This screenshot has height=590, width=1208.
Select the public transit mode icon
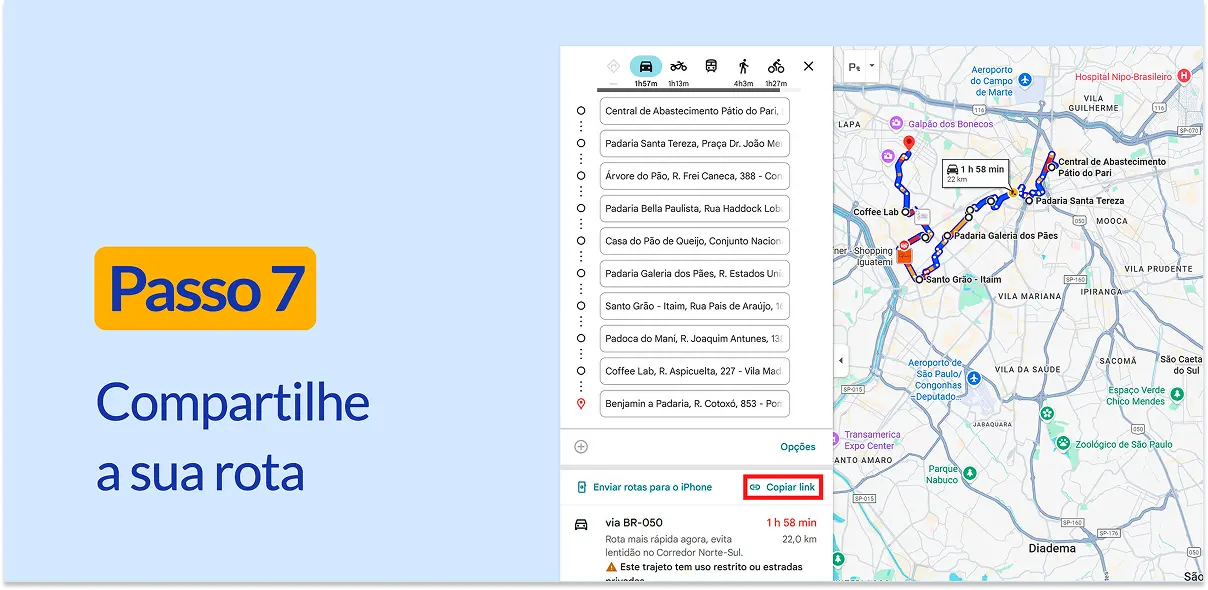point(711,66)
